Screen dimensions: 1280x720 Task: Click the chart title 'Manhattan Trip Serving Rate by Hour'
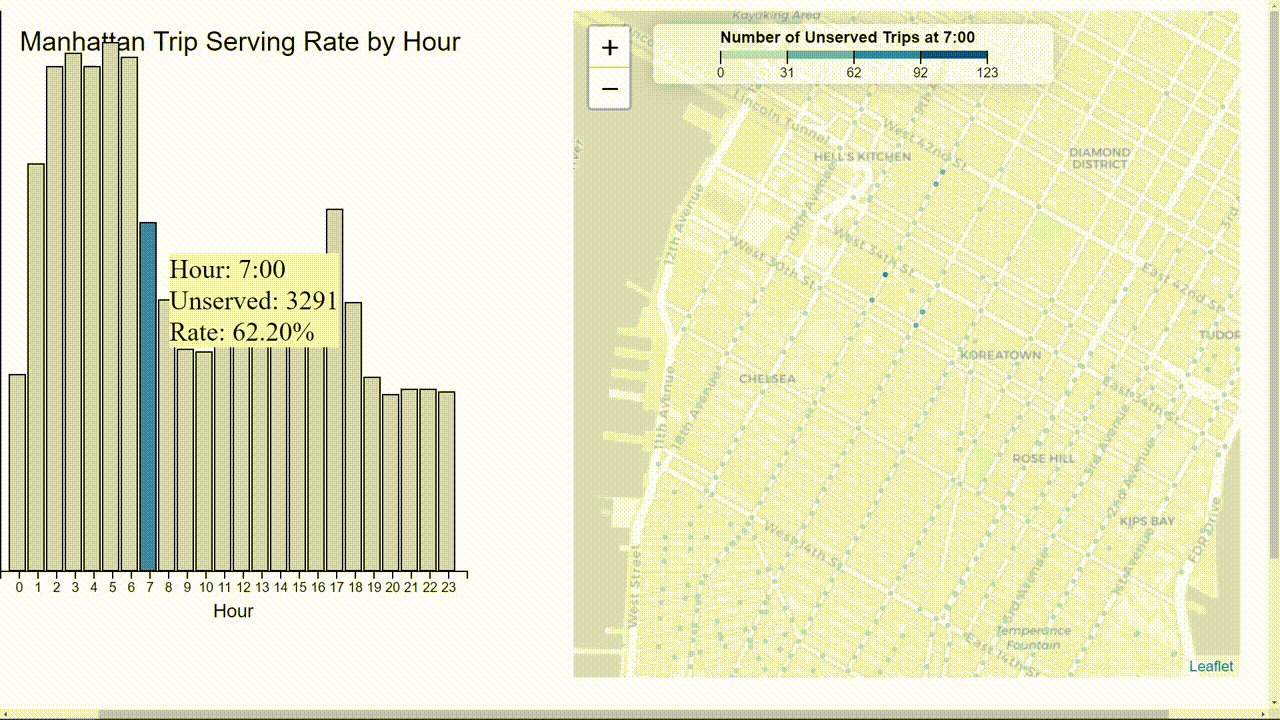(240, 42)
